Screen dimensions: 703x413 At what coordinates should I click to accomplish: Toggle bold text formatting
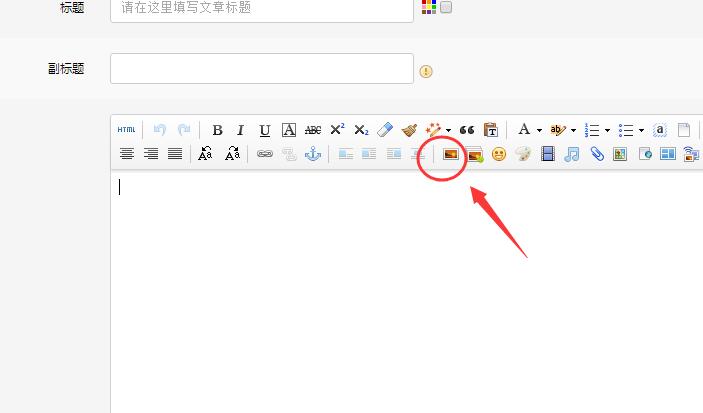(217, 130)
